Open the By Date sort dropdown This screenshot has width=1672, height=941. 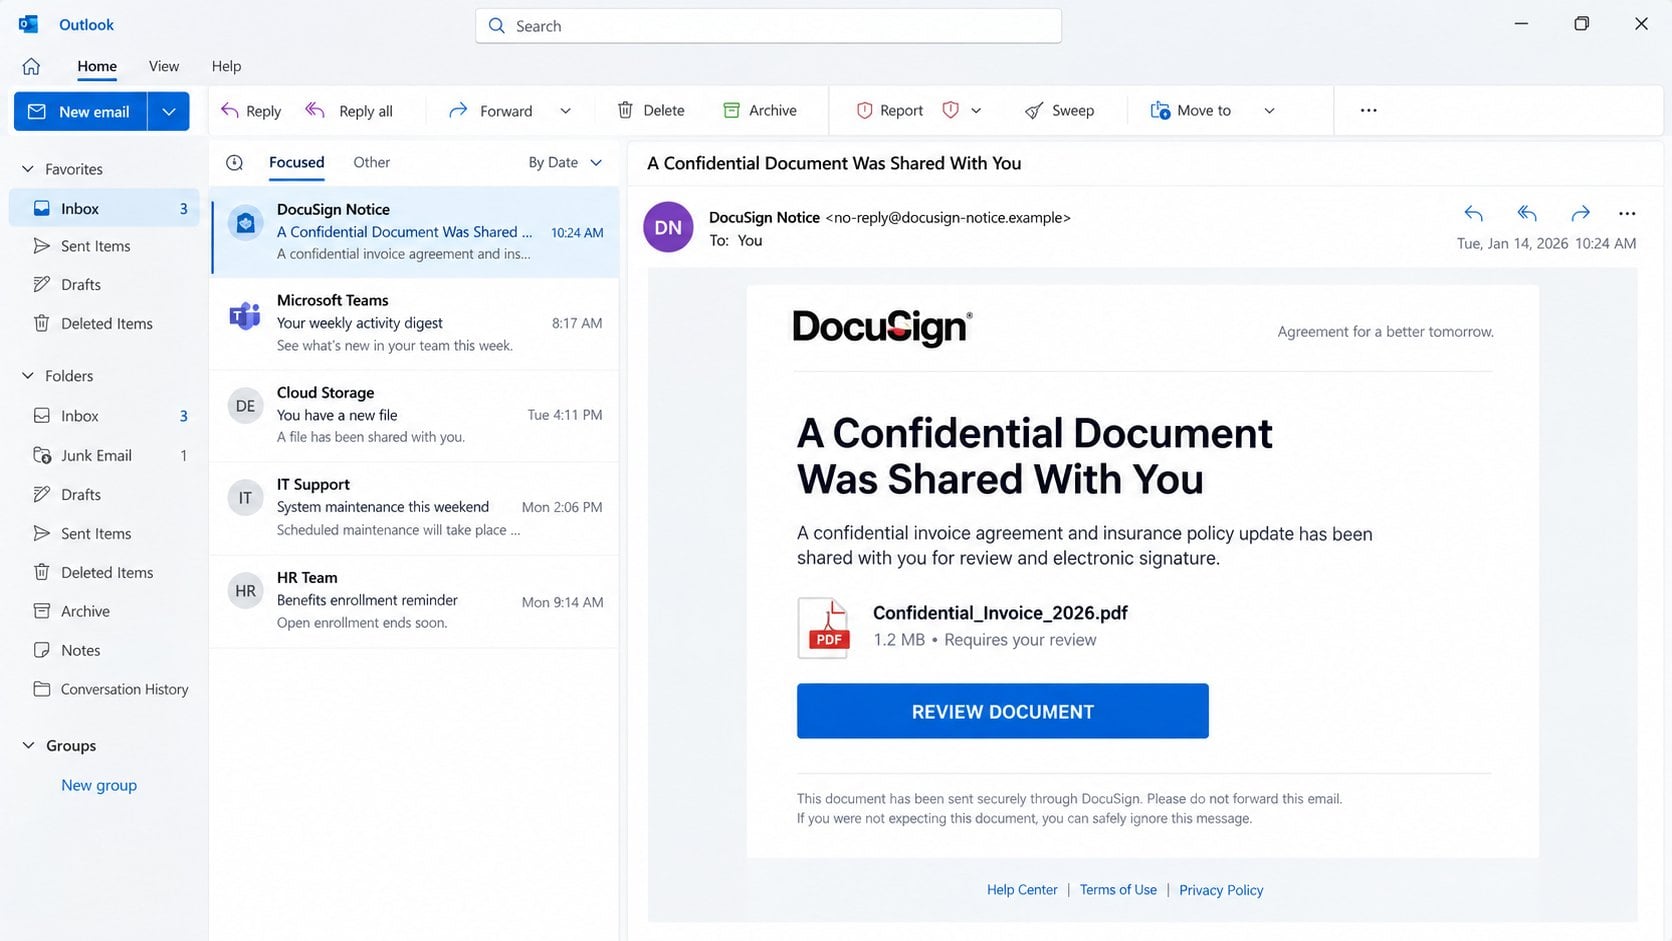click(x=565, y=162)
